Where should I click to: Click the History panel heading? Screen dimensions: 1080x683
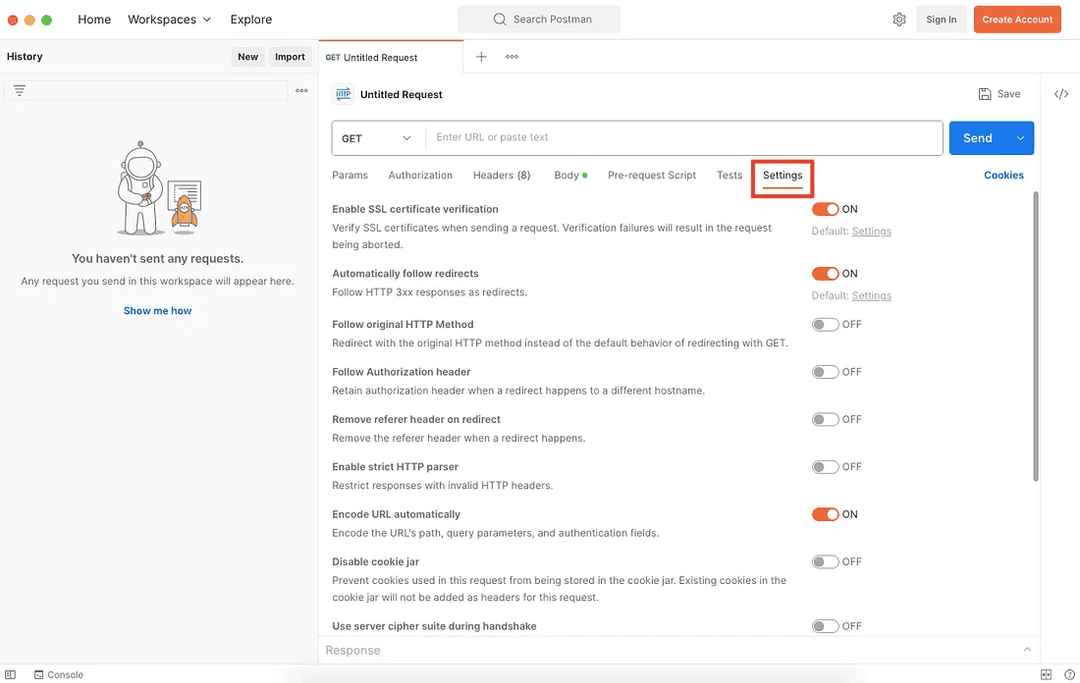(25, 56)
